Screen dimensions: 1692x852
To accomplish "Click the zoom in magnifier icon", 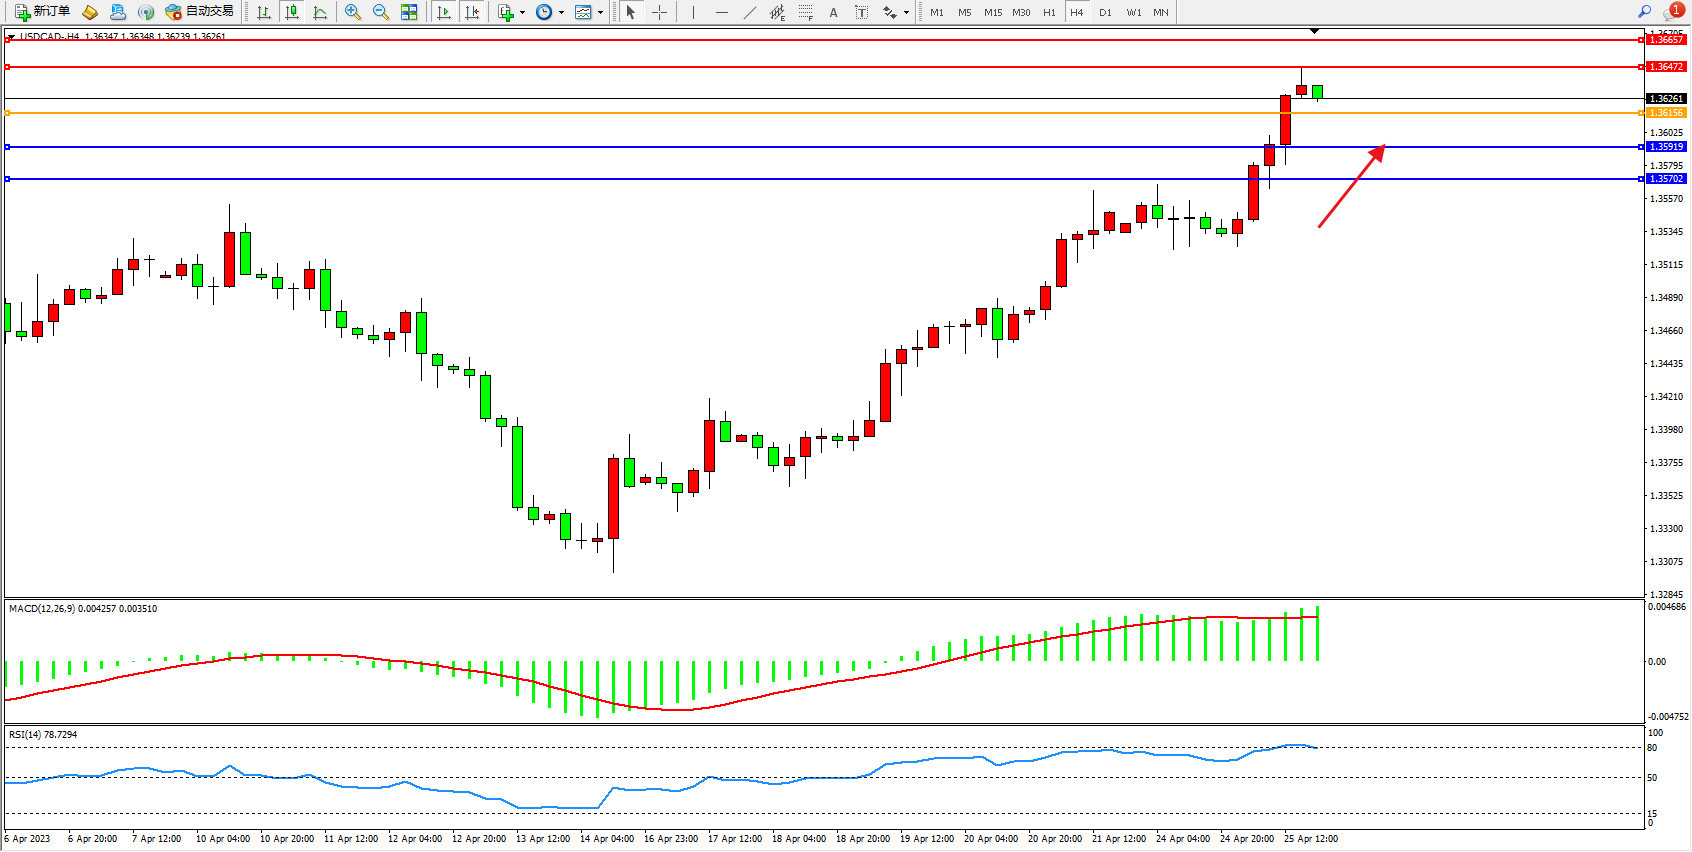I will [x=352, y=12].
